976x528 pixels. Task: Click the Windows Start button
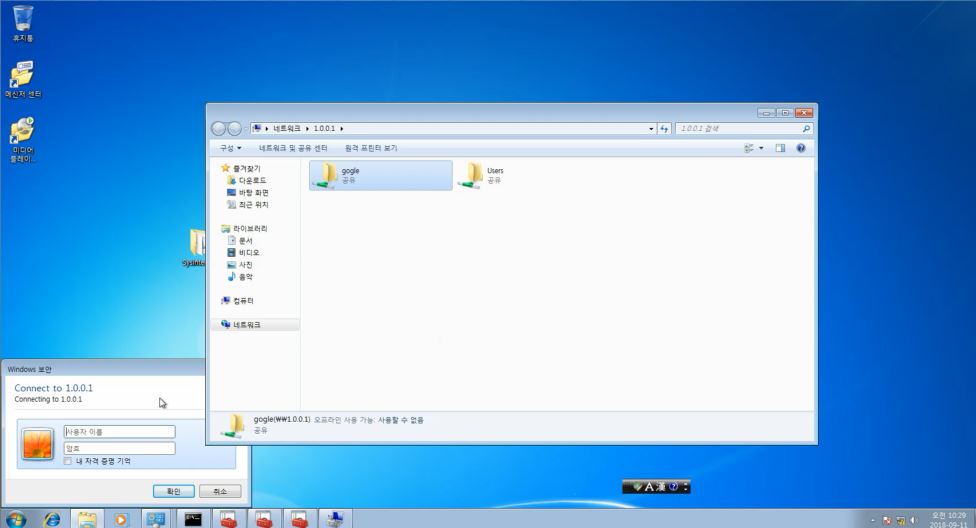[x=16, y=519]
